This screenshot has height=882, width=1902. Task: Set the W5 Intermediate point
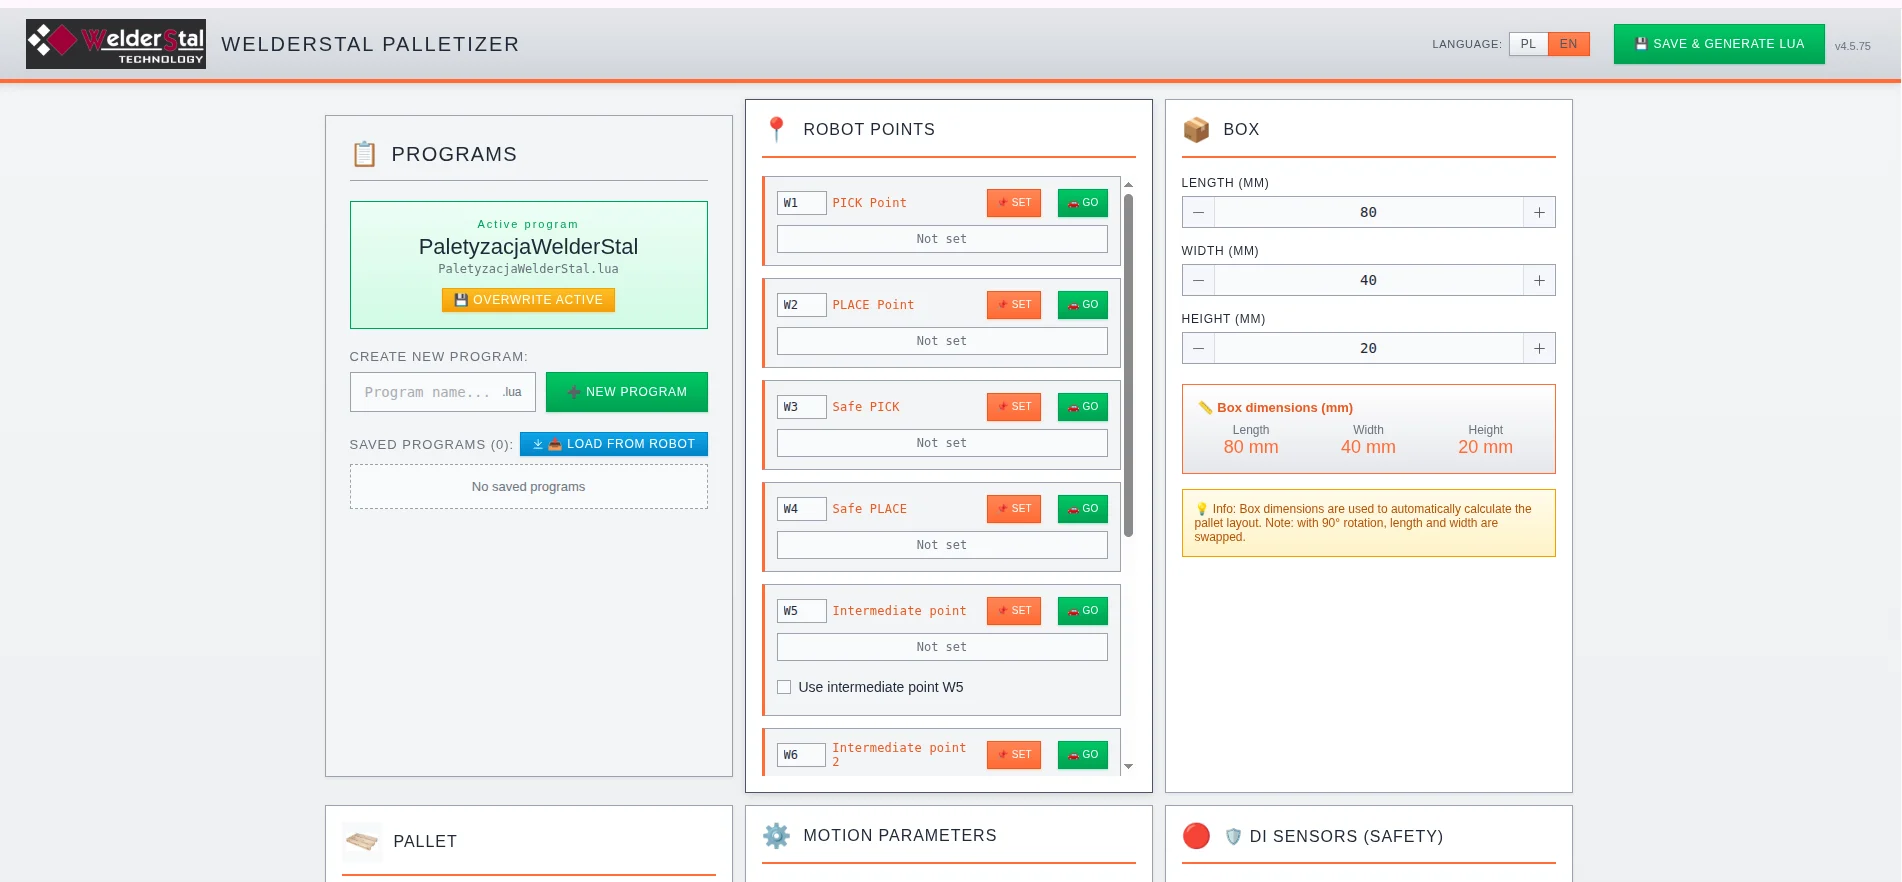[1014, 611]
